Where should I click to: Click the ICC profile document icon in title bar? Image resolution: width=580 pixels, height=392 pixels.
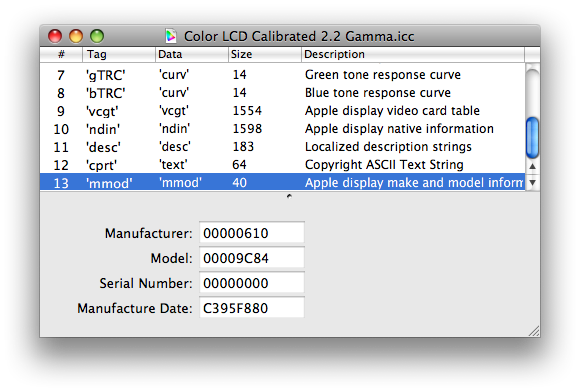coord(171,36)
